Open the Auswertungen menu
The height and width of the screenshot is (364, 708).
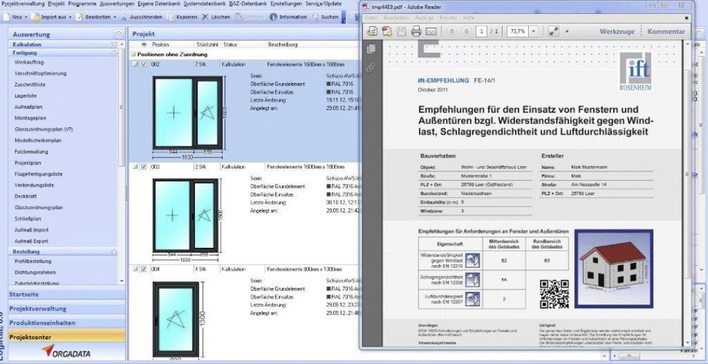pyautogui.click(x=116, y=4)
